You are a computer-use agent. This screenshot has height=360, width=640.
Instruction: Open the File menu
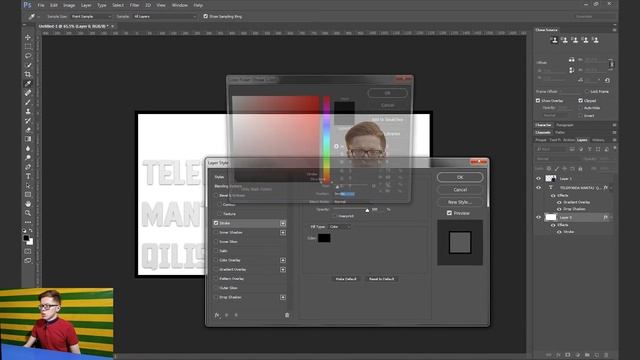[x=41, y=5]
